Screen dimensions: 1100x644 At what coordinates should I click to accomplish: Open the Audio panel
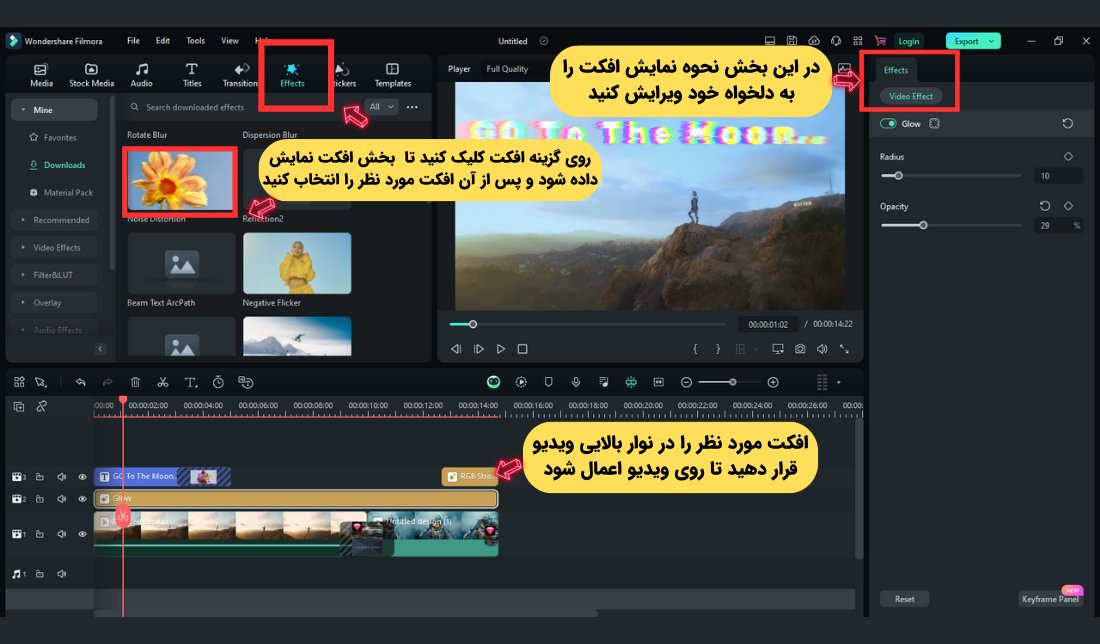(x=141, y=74)
